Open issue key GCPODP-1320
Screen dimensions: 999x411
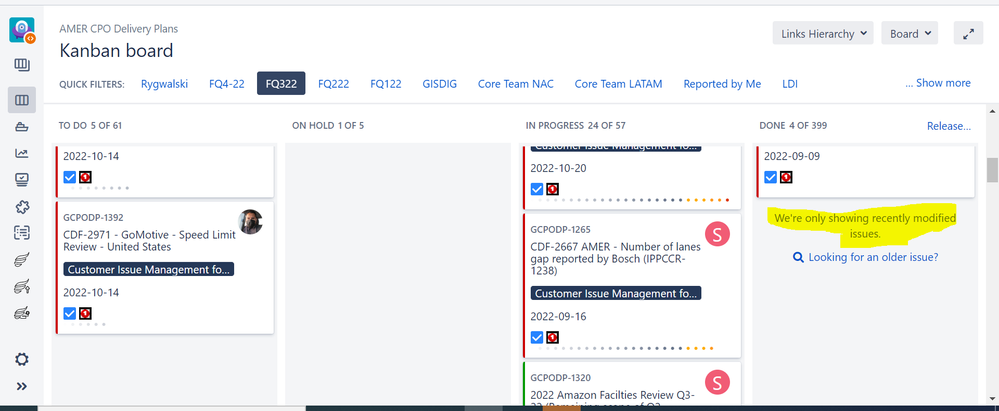561,377
